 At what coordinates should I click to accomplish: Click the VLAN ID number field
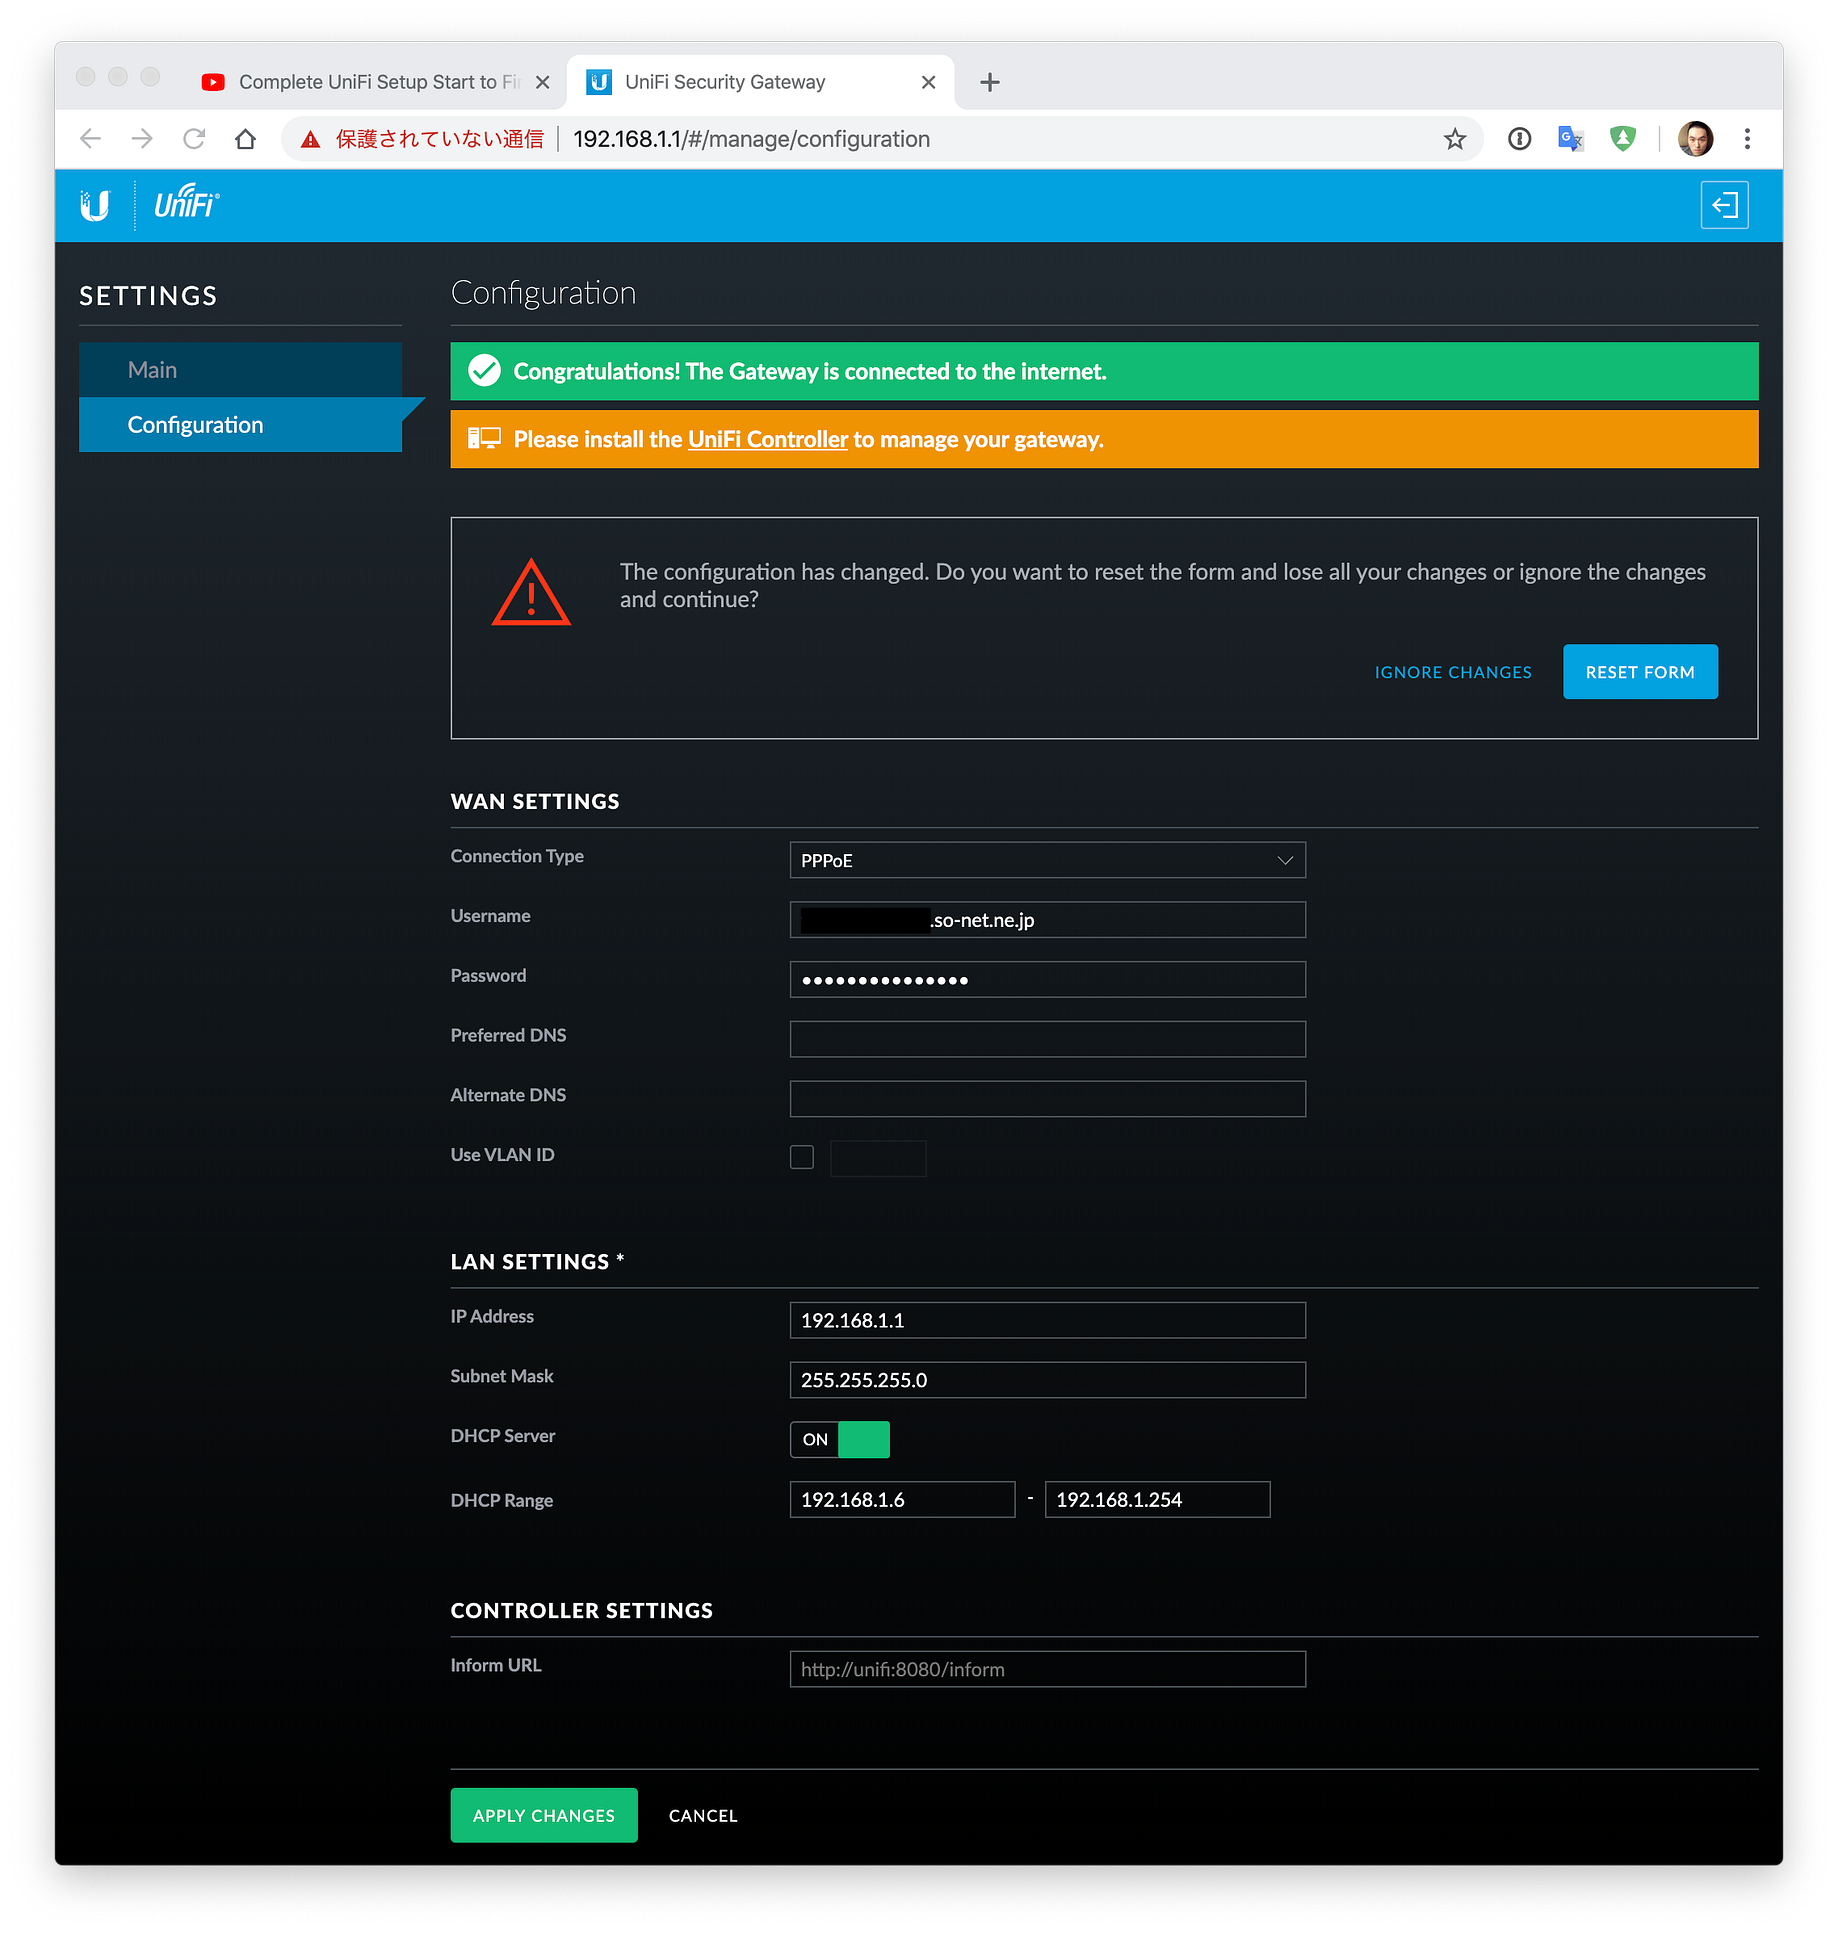pos(878,1158)
